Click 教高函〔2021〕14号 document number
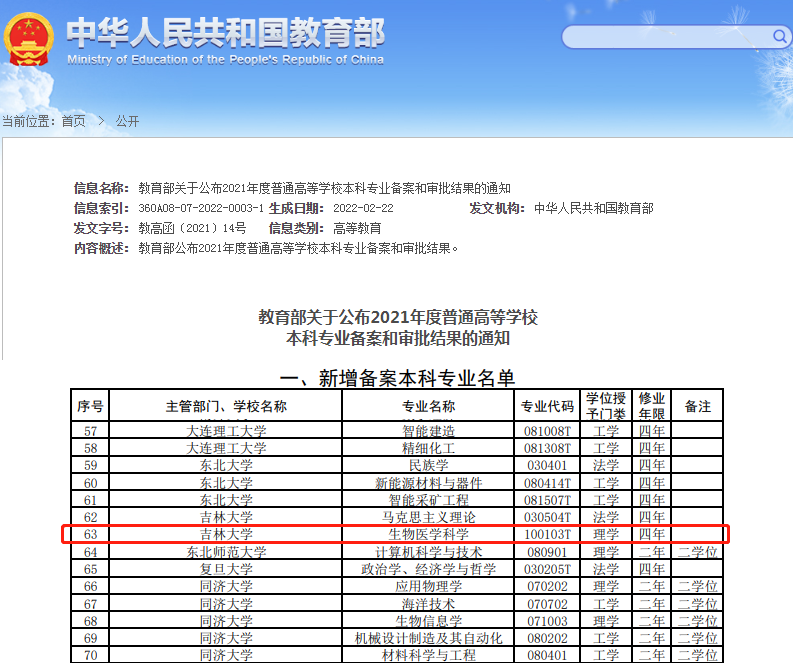The image size is (793, 668). (192, 229)
